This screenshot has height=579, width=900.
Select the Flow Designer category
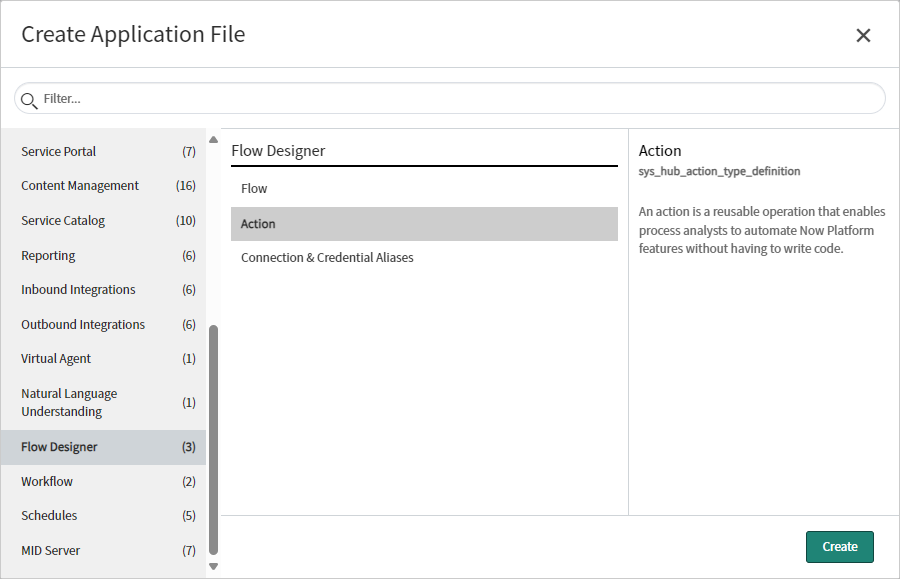[103, 447]
